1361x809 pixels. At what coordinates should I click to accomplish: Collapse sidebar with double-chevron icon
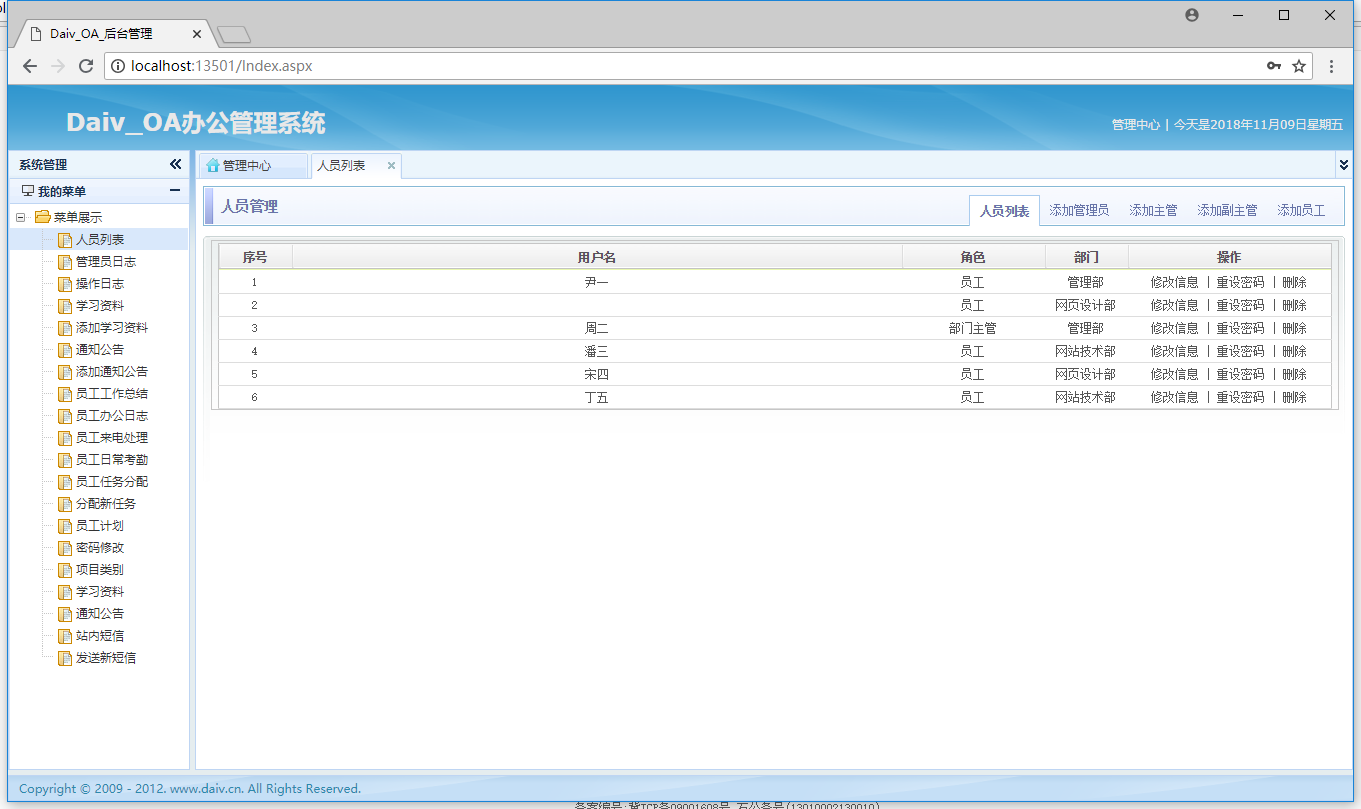coord(175,164)
